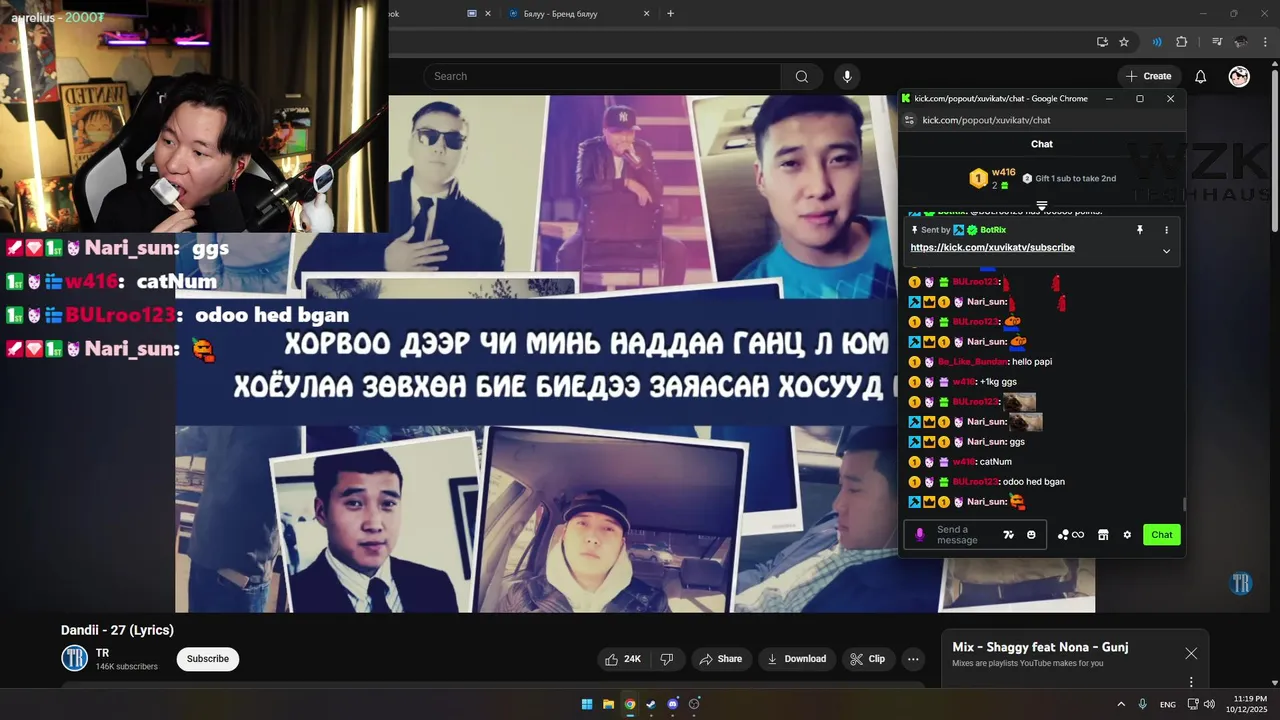
Task: Dislike the Dandii - 27 video
Action: click(666, 659)
